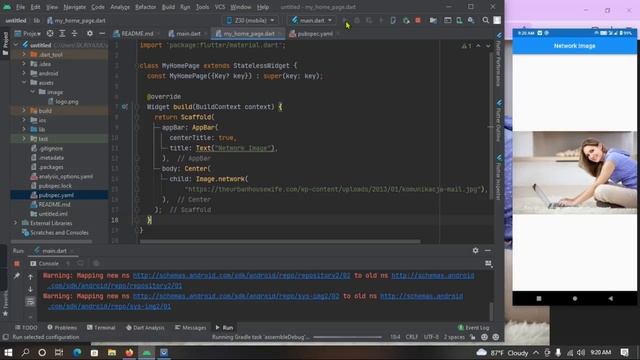The image size is (640, 360).
Task: Tap the Android back button on phone mirror
Action: [x=610, y=298]
